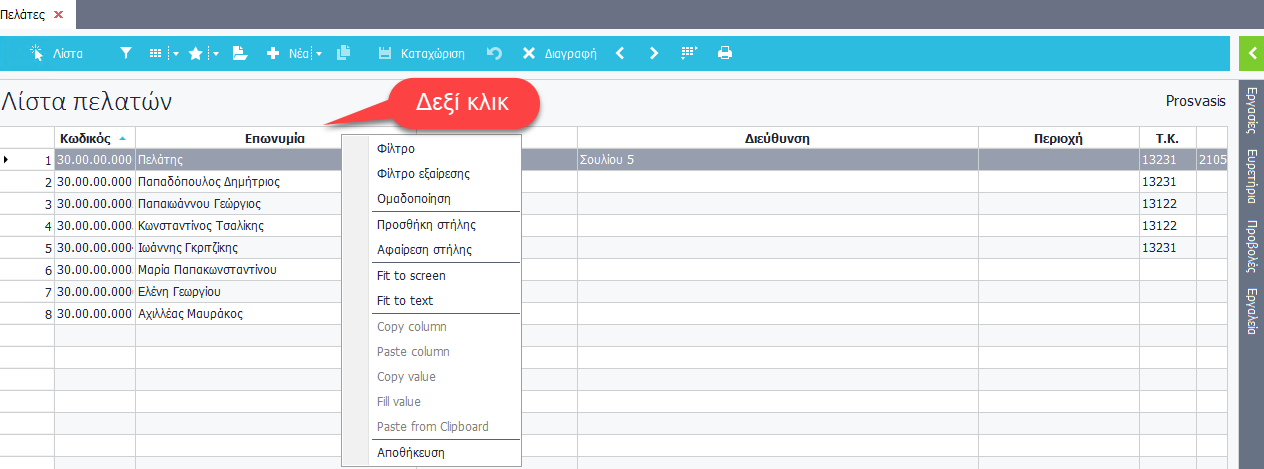Select Ομαδοποίηση in the context menu

[413, 199]
